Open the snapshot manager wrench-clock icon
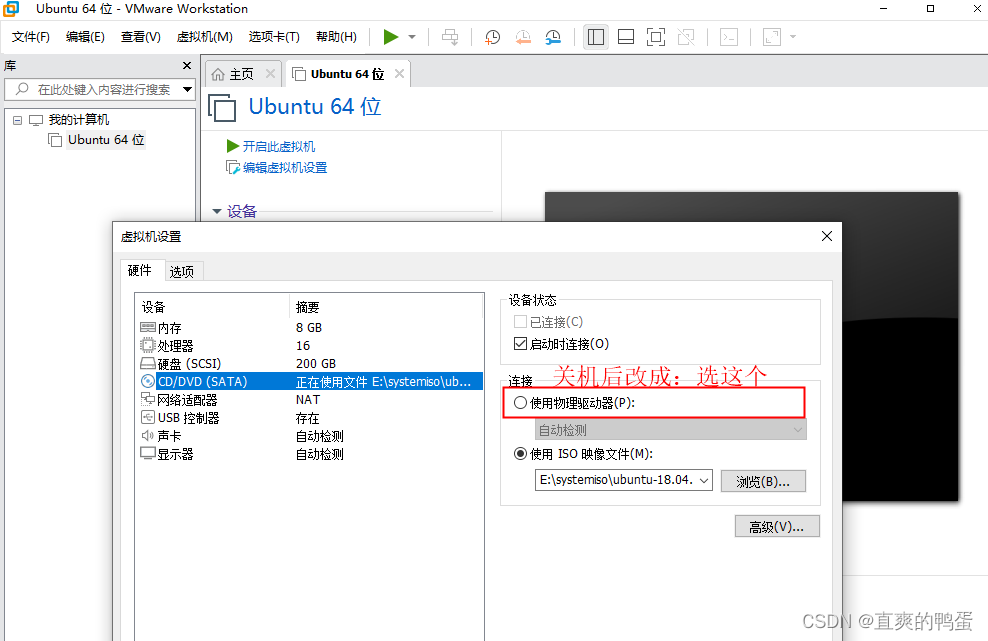This screenshot has height=641, width=988. click(553, 37)
